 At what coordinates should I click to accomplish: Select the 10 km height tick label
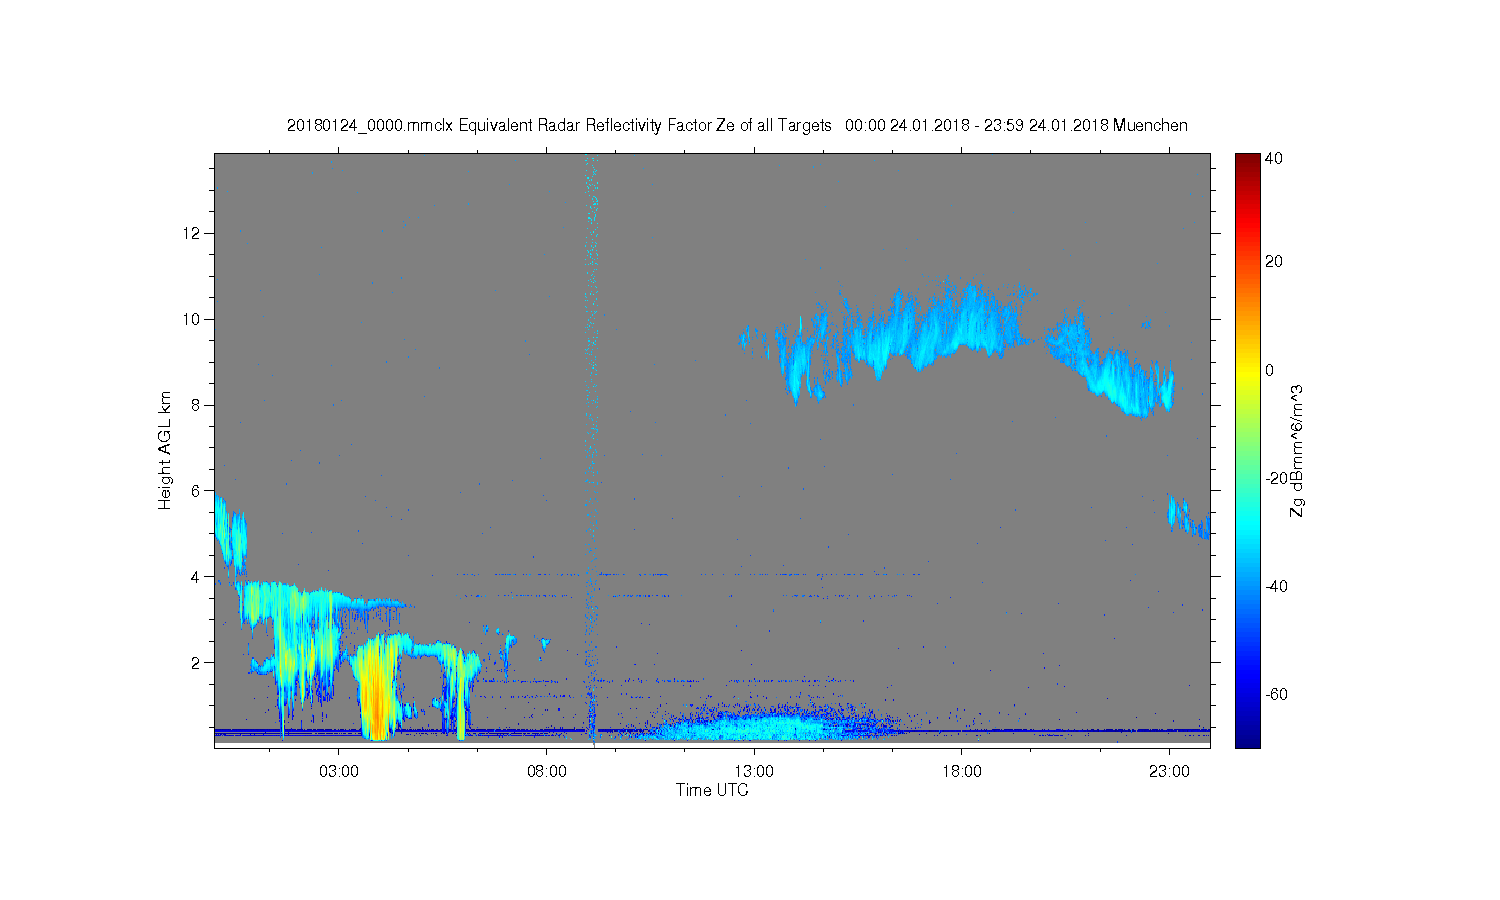coord(193,319)
